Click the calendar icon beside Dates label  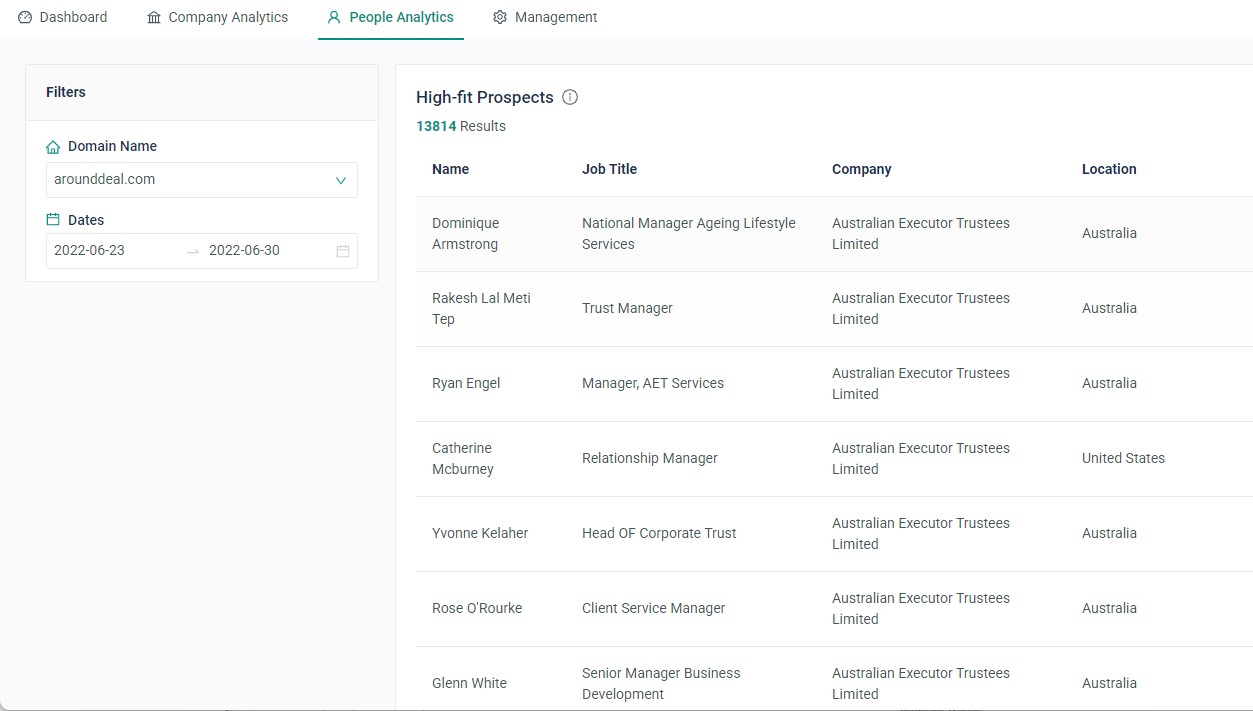coord(53,220)
